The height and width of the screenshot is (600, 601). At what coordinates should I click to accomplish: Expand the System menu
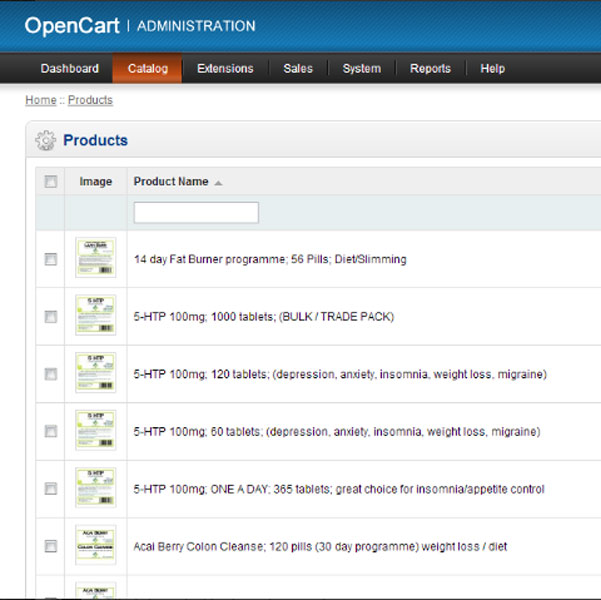coord(361,69)
